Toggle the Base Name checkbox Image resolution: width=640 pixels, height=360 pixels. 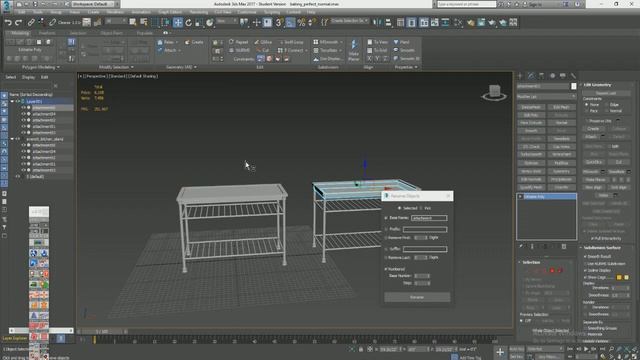[387, 218]
